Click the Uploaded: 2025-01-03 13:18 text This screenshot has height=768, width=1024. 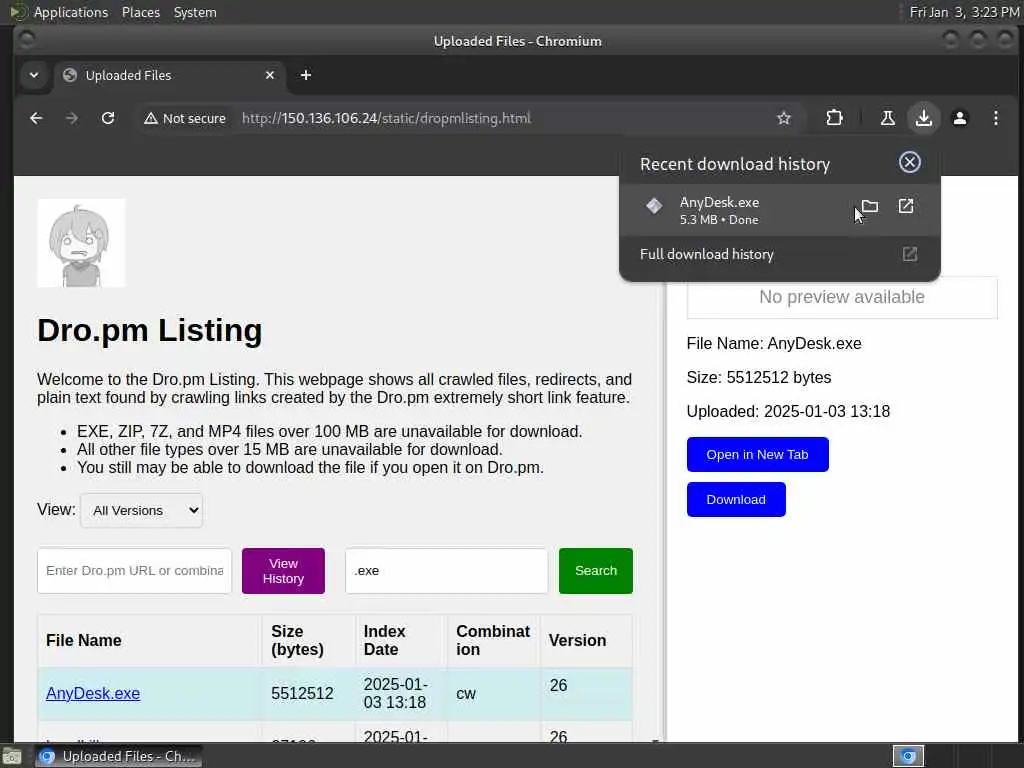(x=788, y=411)
